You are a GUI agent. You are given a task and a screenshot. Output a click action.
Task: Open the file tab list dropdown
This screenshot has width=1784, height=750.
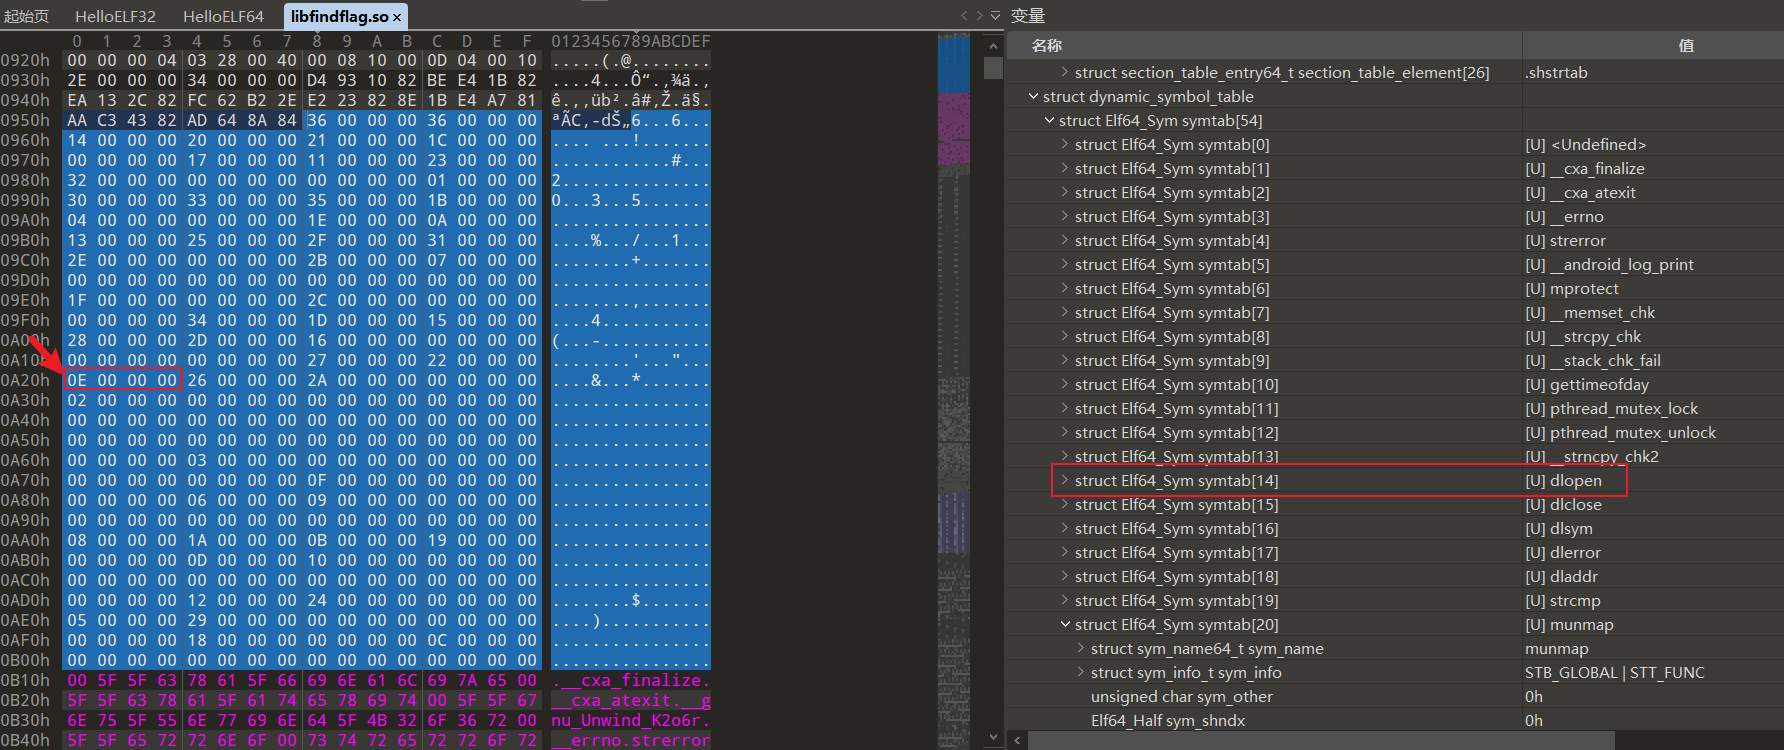[995, 15]
